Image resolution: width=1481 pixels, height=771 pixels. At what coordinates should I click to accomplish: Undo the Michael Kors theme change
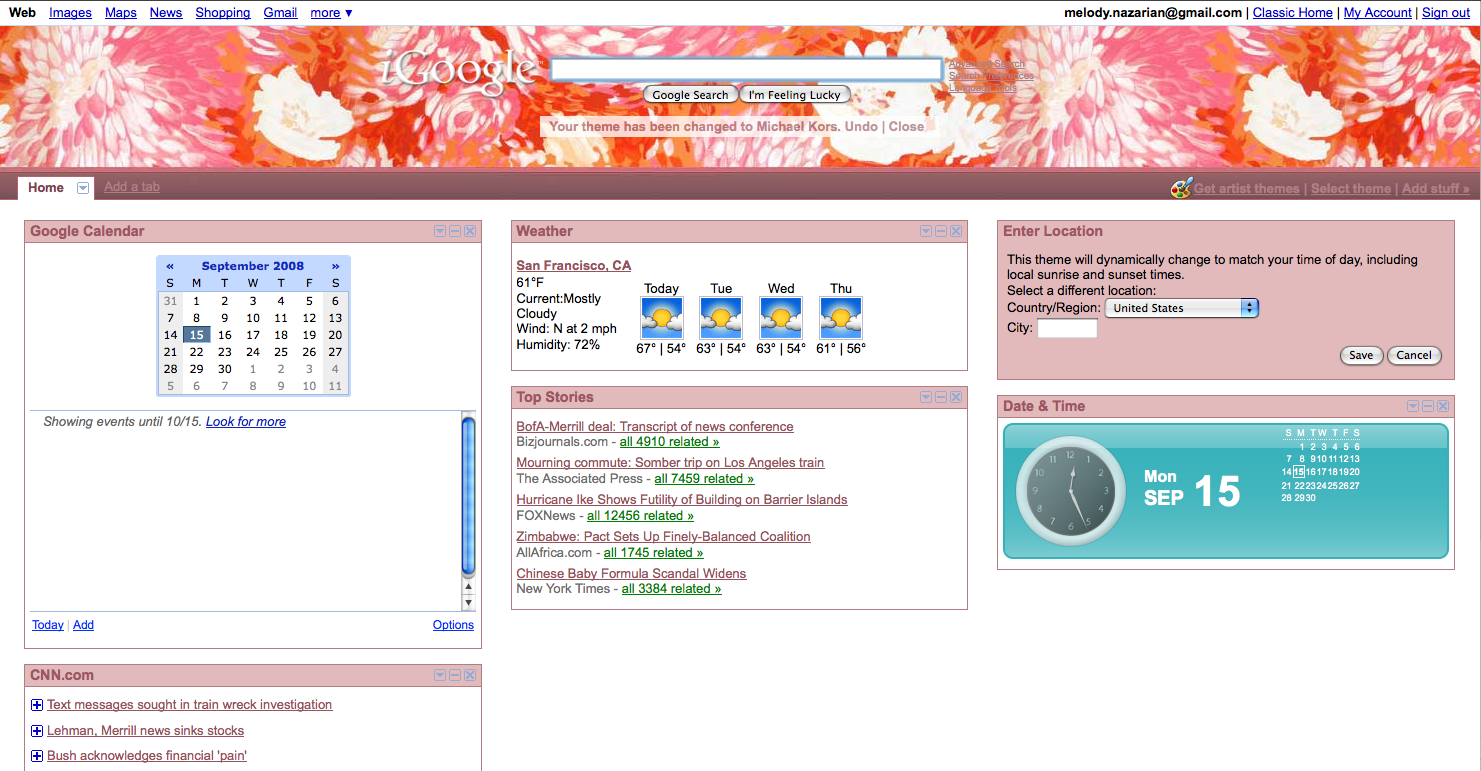pos(861,127)
